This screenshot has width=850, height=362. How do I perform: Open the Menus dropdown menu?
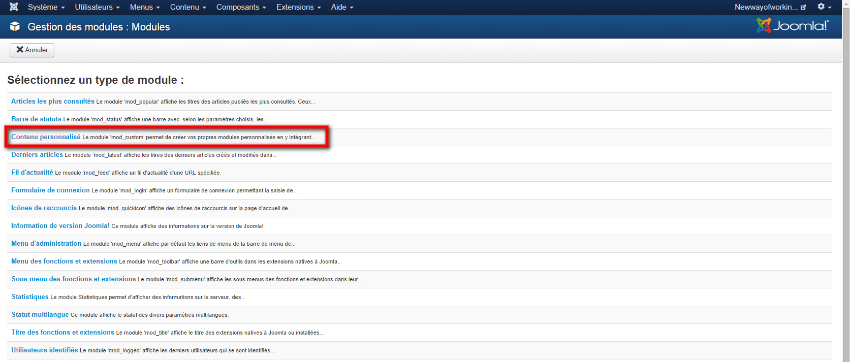(x=145, y=7)
